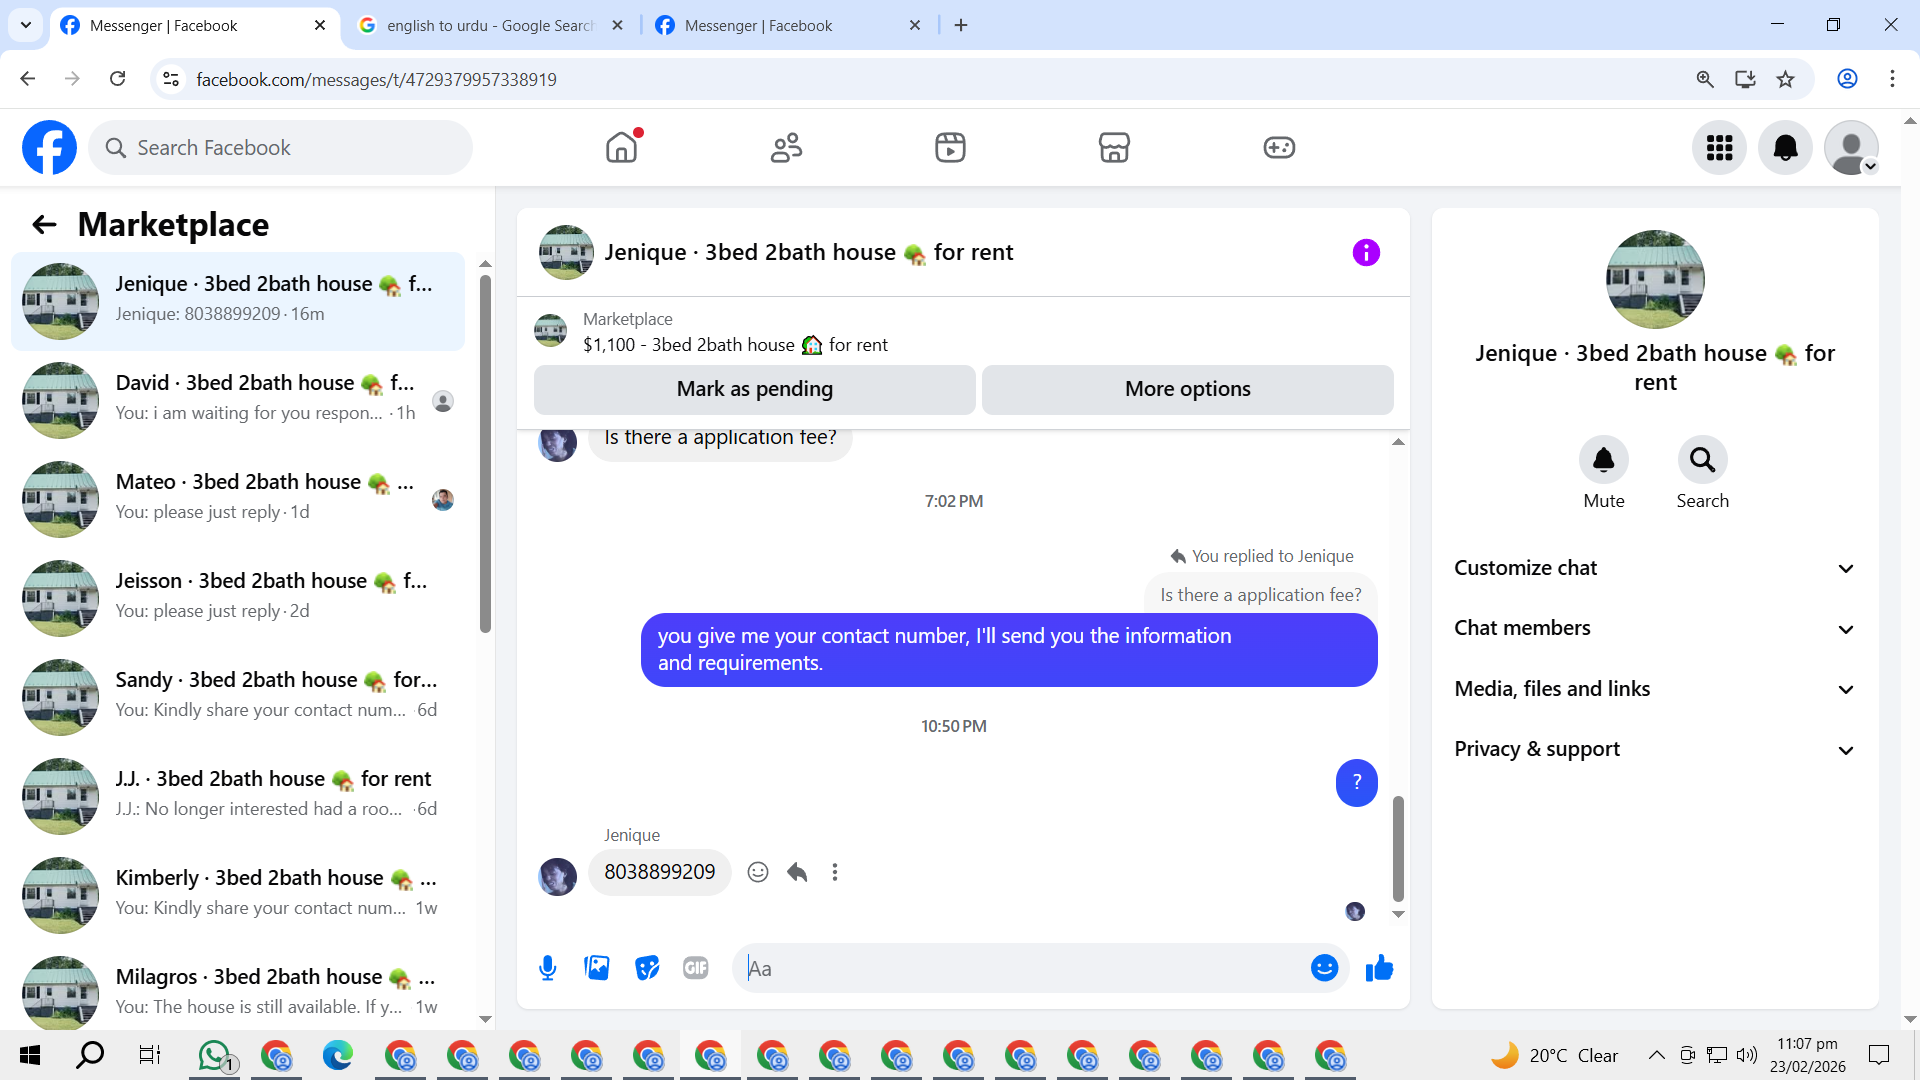Open the emoji picker in message box
The width and height of the screenshot is (1920, 1080).
click(1324, 968)
